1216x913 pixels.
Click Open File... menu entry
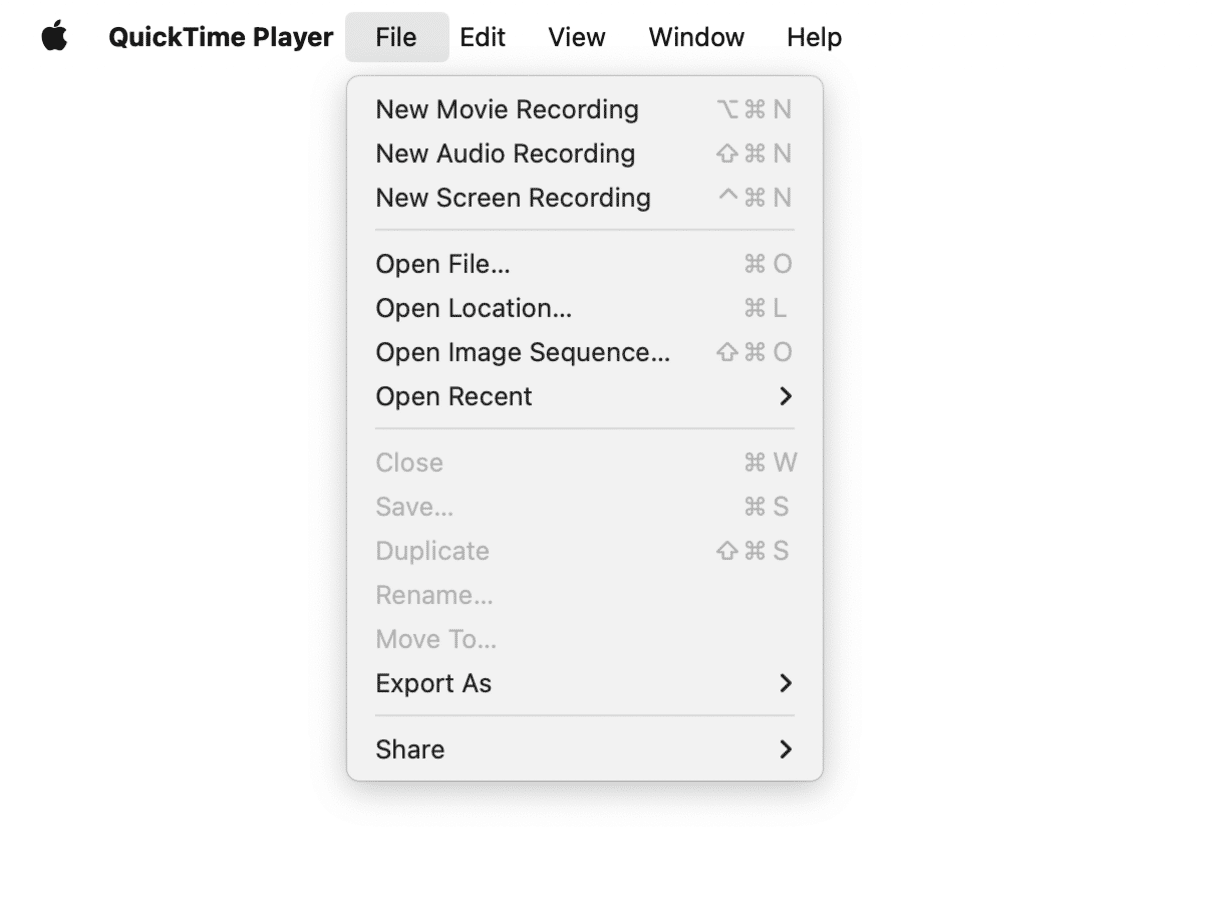point(443,264)
